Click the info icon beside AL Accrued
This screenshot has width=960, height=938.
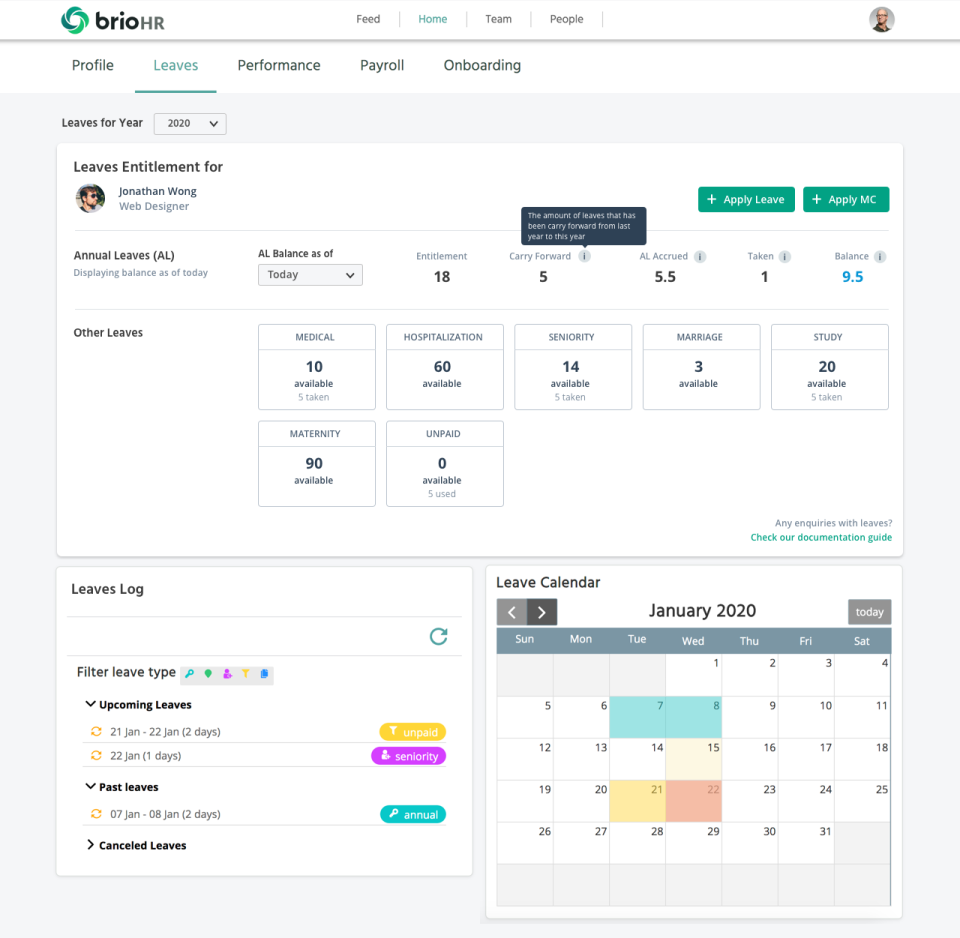pos(700,256)
